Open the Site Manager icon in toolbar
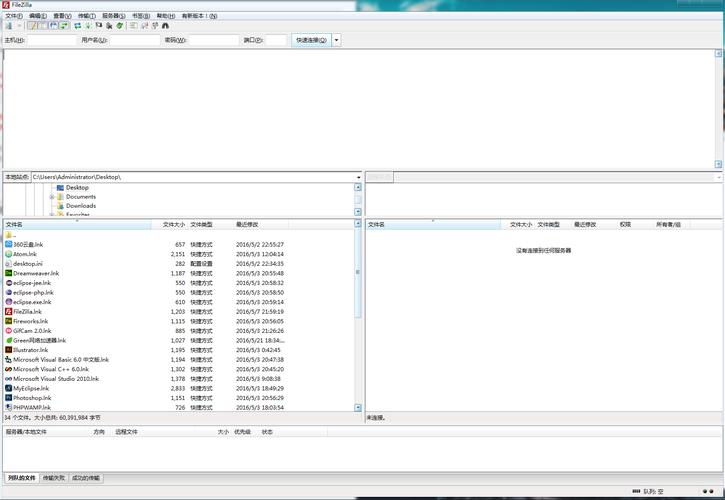Viewport: 725px width, 500px height. (x=9, y=26)
